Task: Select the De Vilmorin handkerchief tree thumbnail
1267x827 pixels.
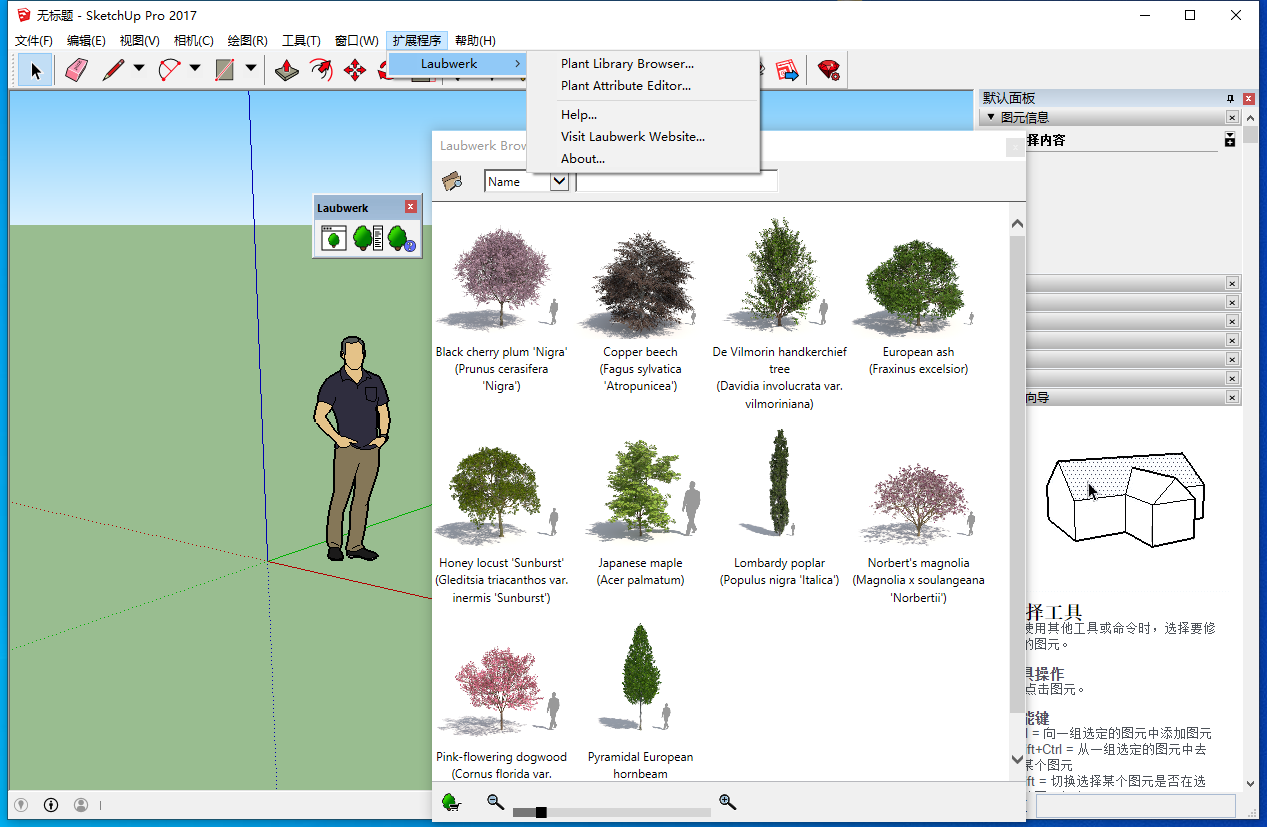Action: [x=779, y=274]
